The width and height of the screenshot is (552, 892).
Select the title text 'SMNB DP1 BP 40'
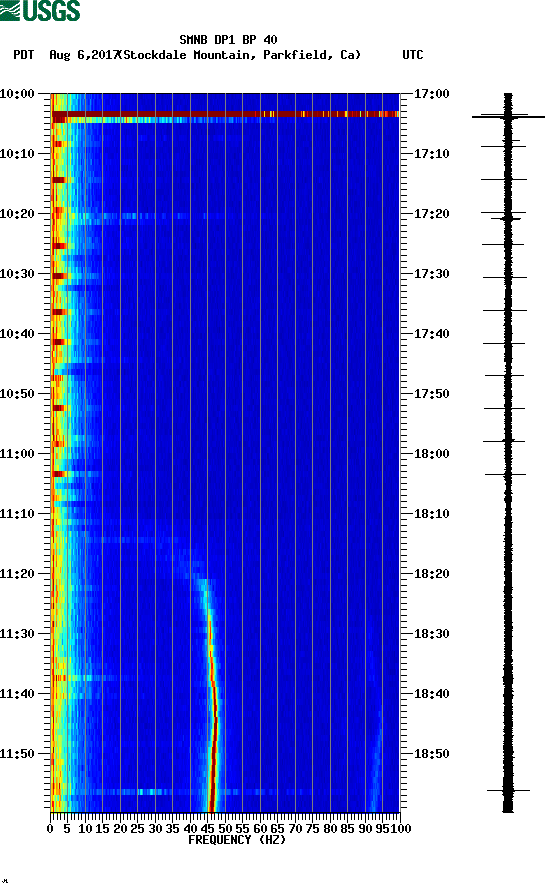tap(228, 40)
